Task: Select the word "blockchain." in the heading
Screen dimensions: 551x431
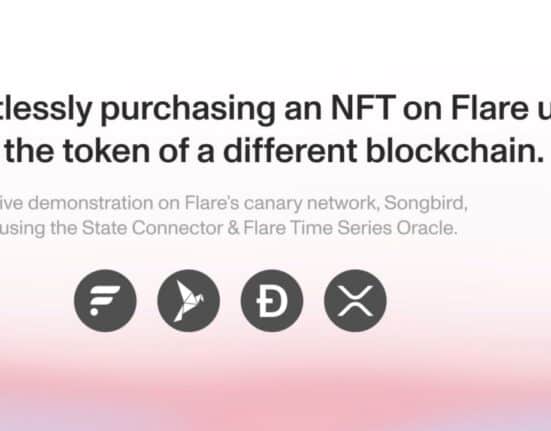Action: point(455,151)
